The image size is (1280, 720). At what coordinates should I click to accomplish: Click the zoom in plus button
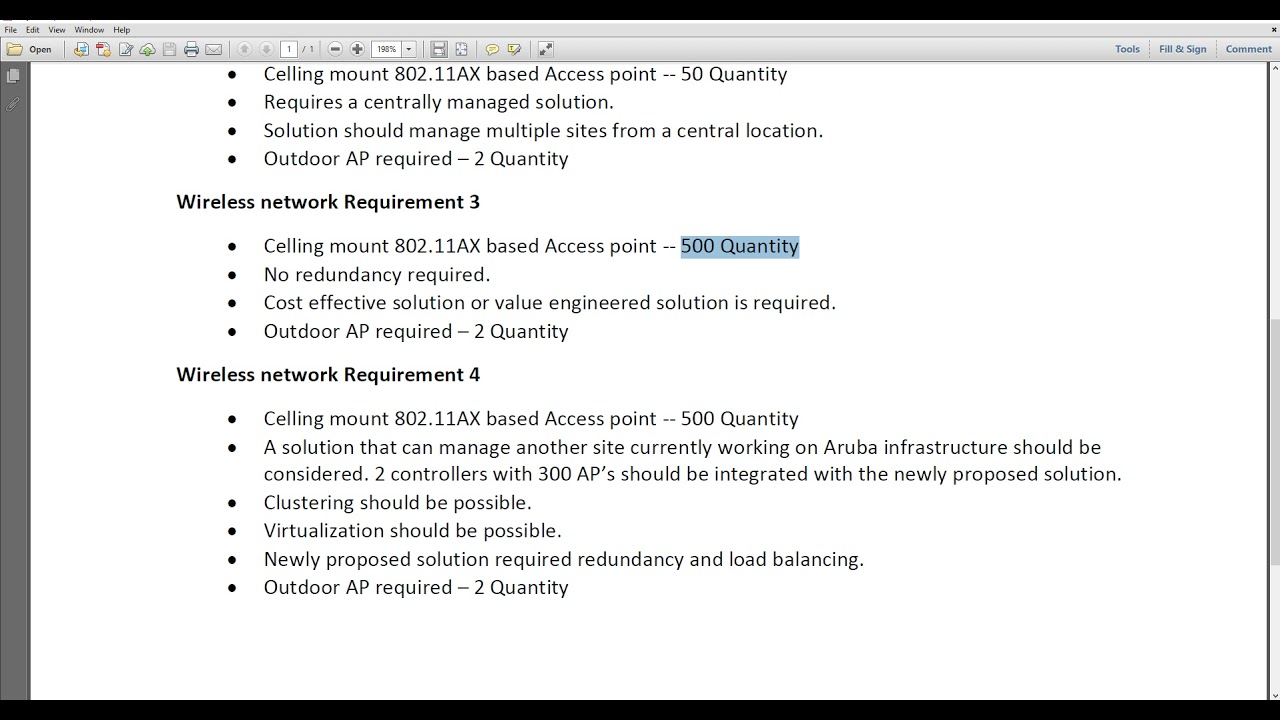click(357, 49)
